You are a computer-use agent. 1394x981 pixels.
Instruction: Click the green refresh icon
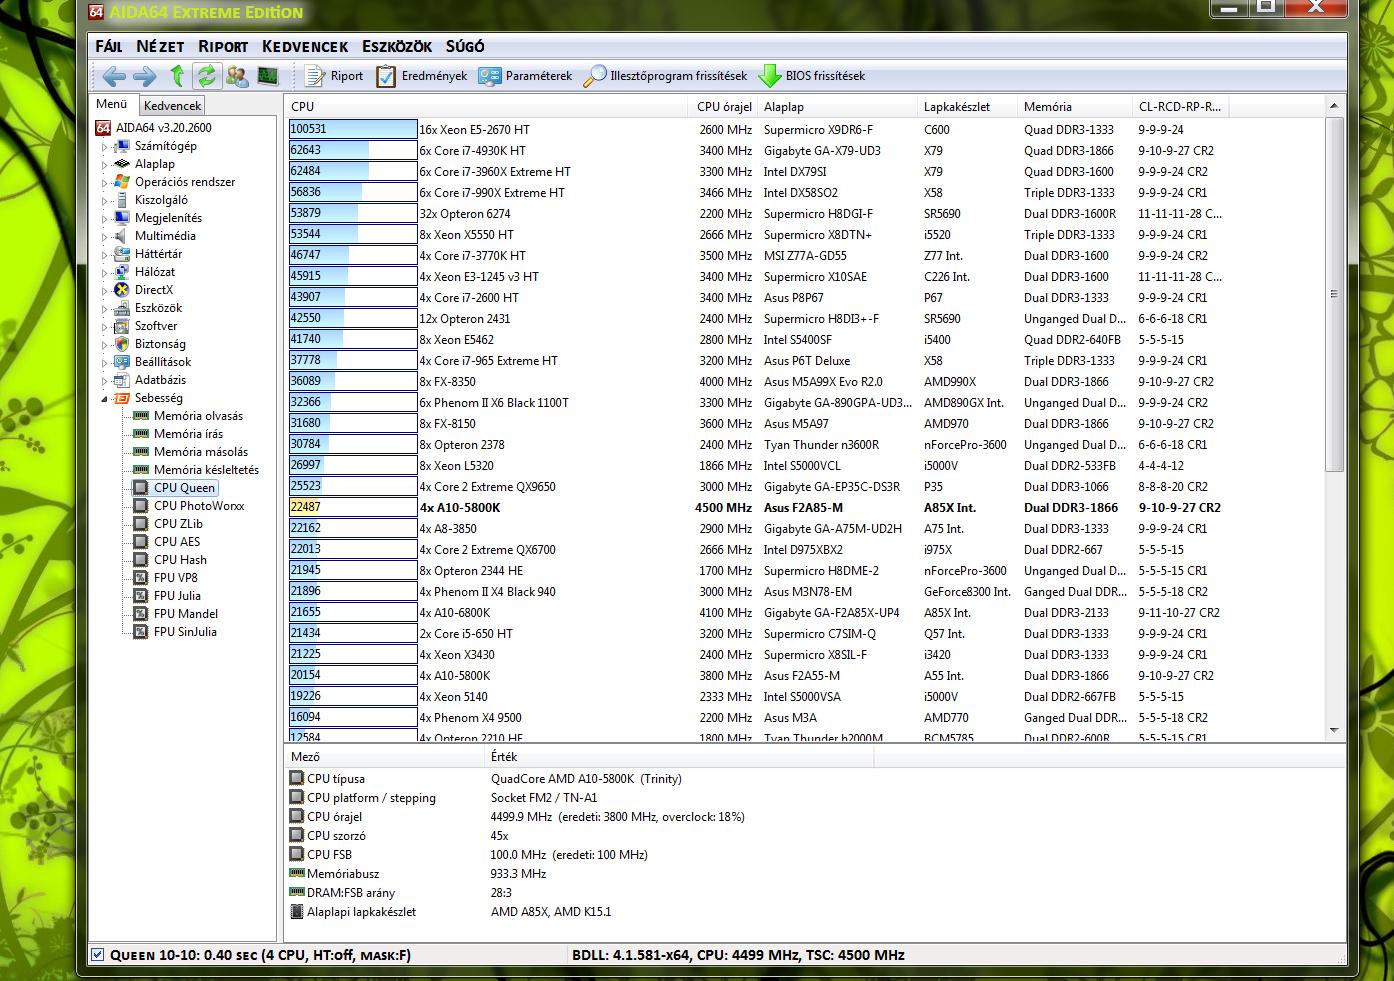click(x=206, y=76)
